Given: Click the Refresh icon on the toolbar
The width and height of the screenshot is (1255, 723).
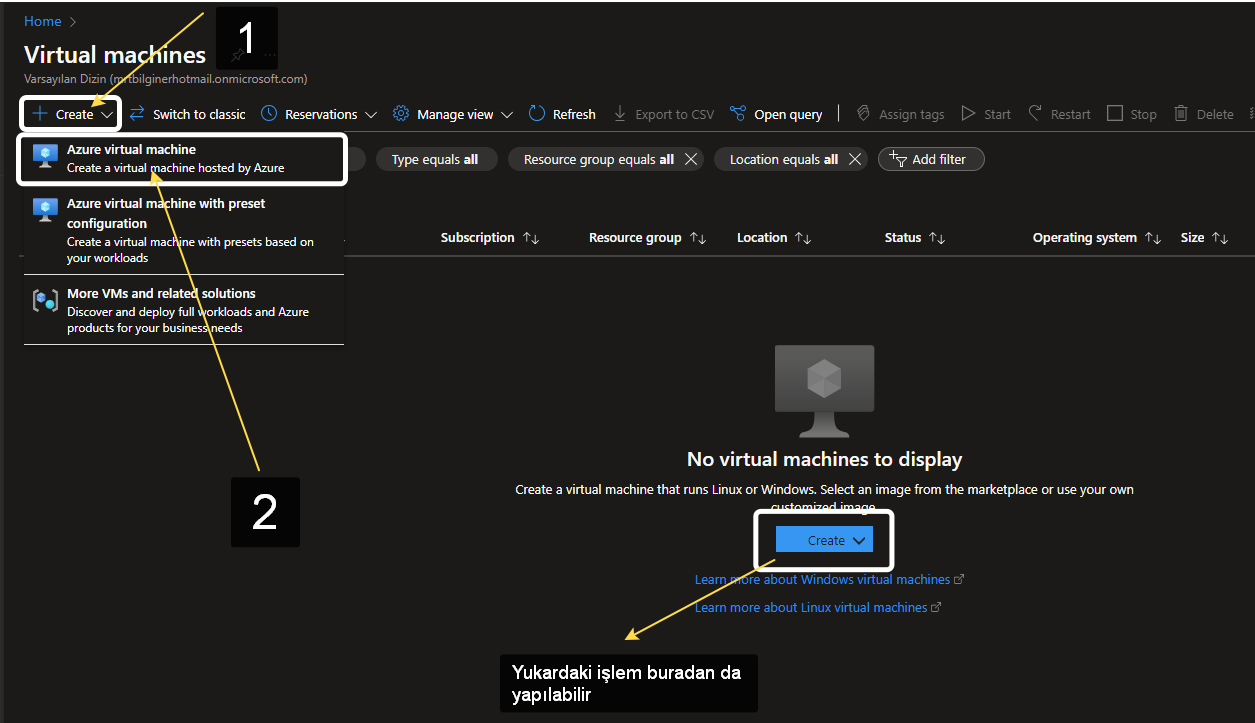Looking at the screenshot, I should click(536, 113).
